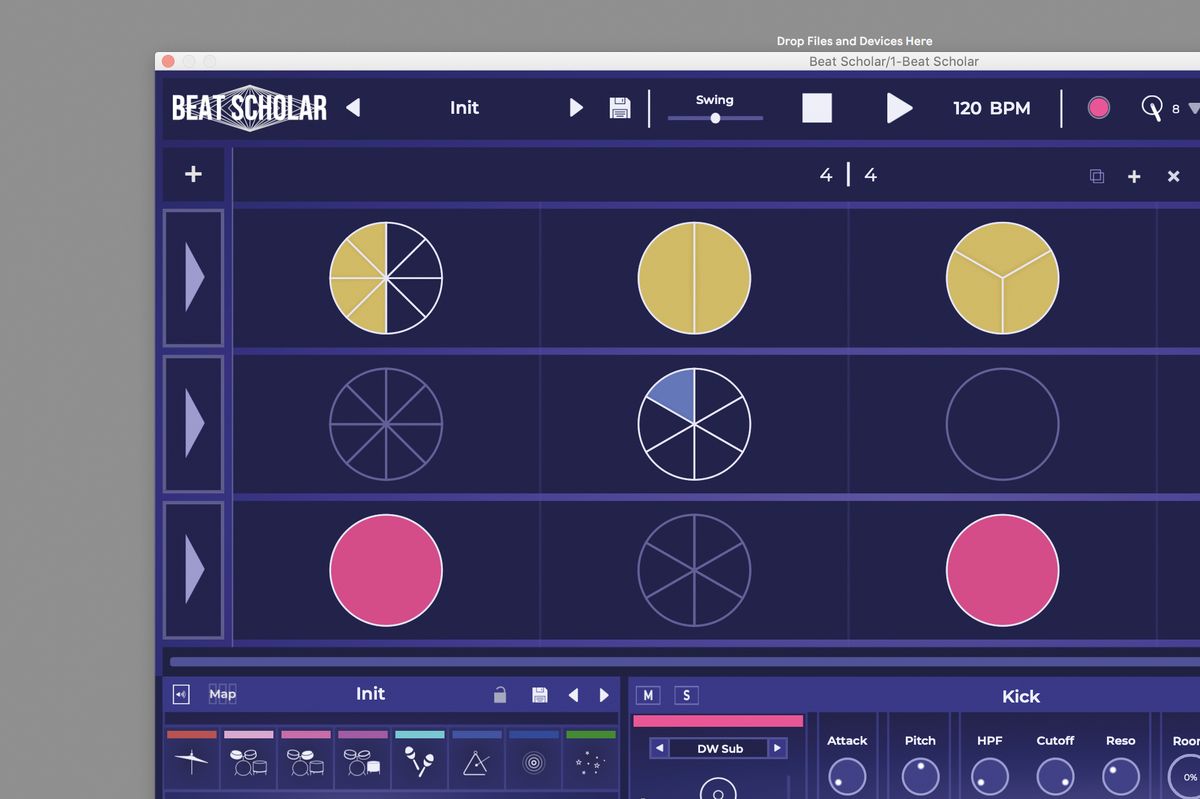
Task: Advance to the next preset with the right arrow
Action: [x=577, y=108]
